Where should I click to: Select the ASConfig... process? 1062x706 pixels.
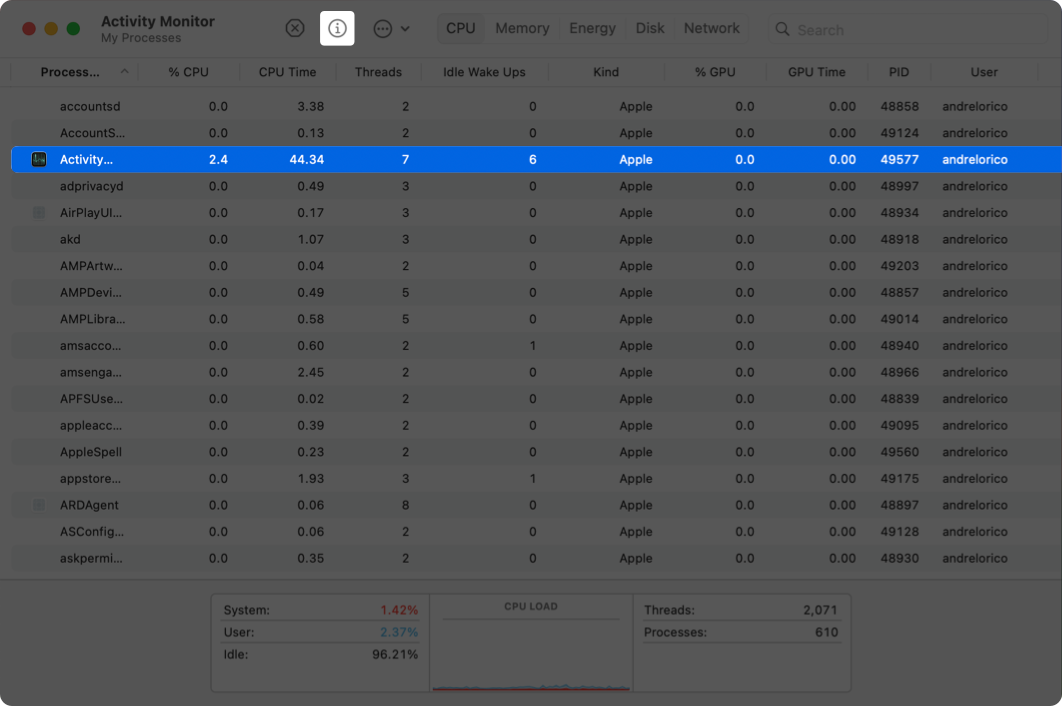(x=91, y=531)
